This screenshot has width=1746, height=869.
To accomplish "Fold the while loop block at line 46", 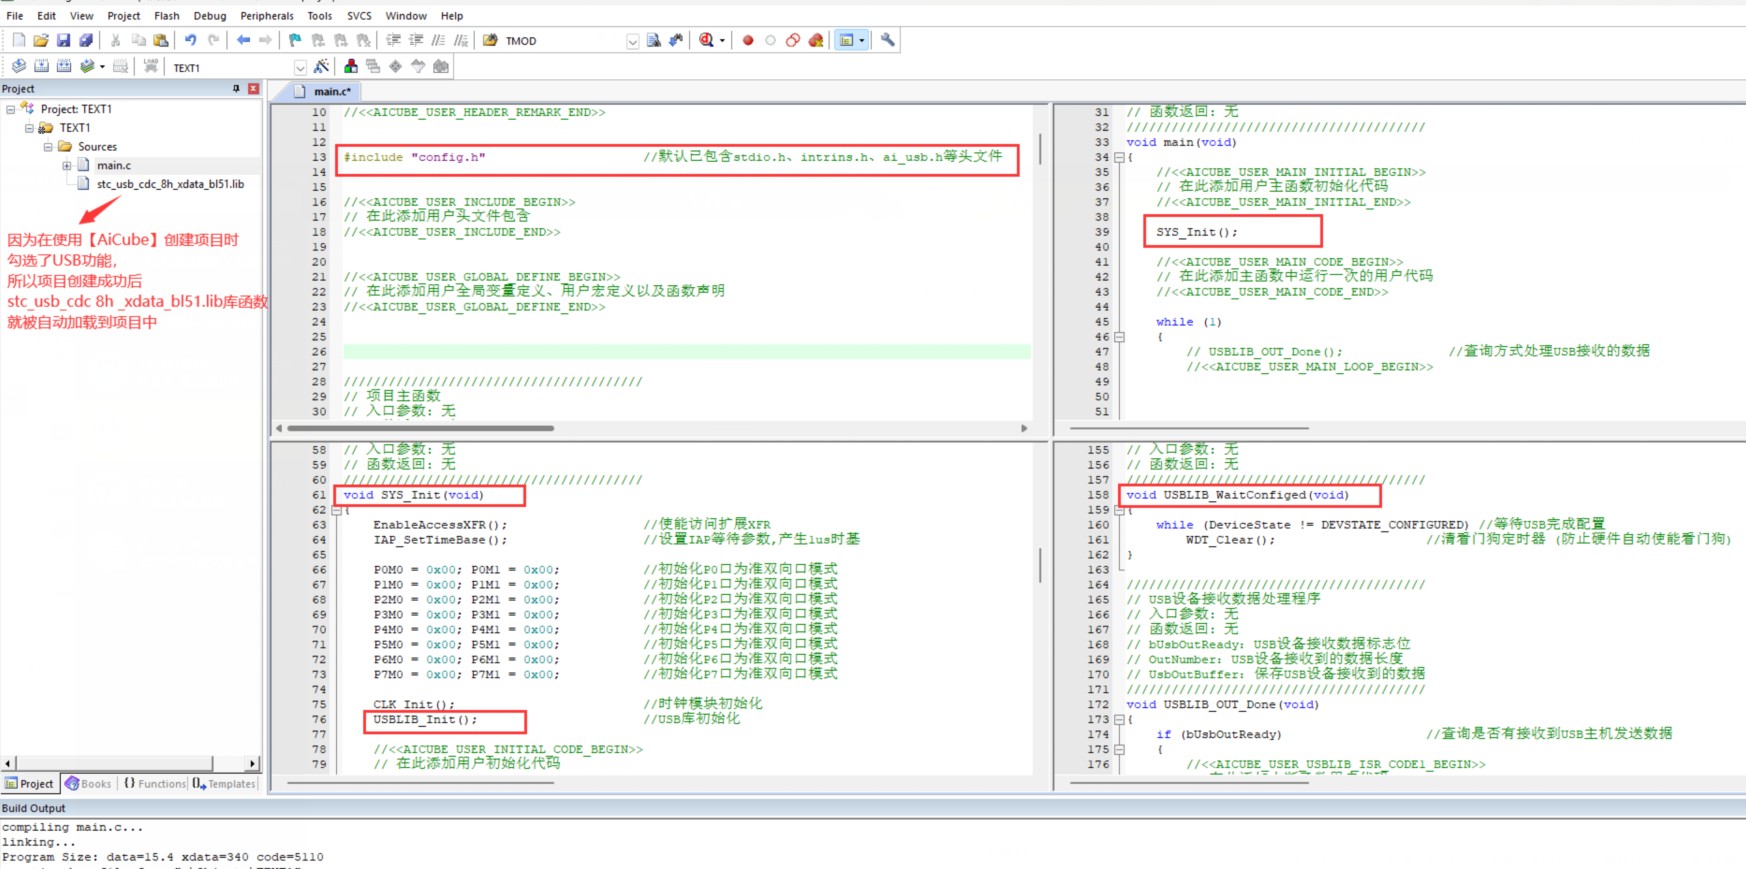I will [1120, 337].
